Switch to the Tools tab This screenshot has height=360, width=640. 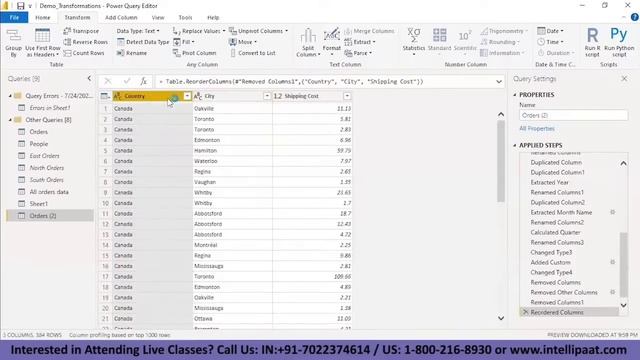pyautogui.click(x=185, y=18)
